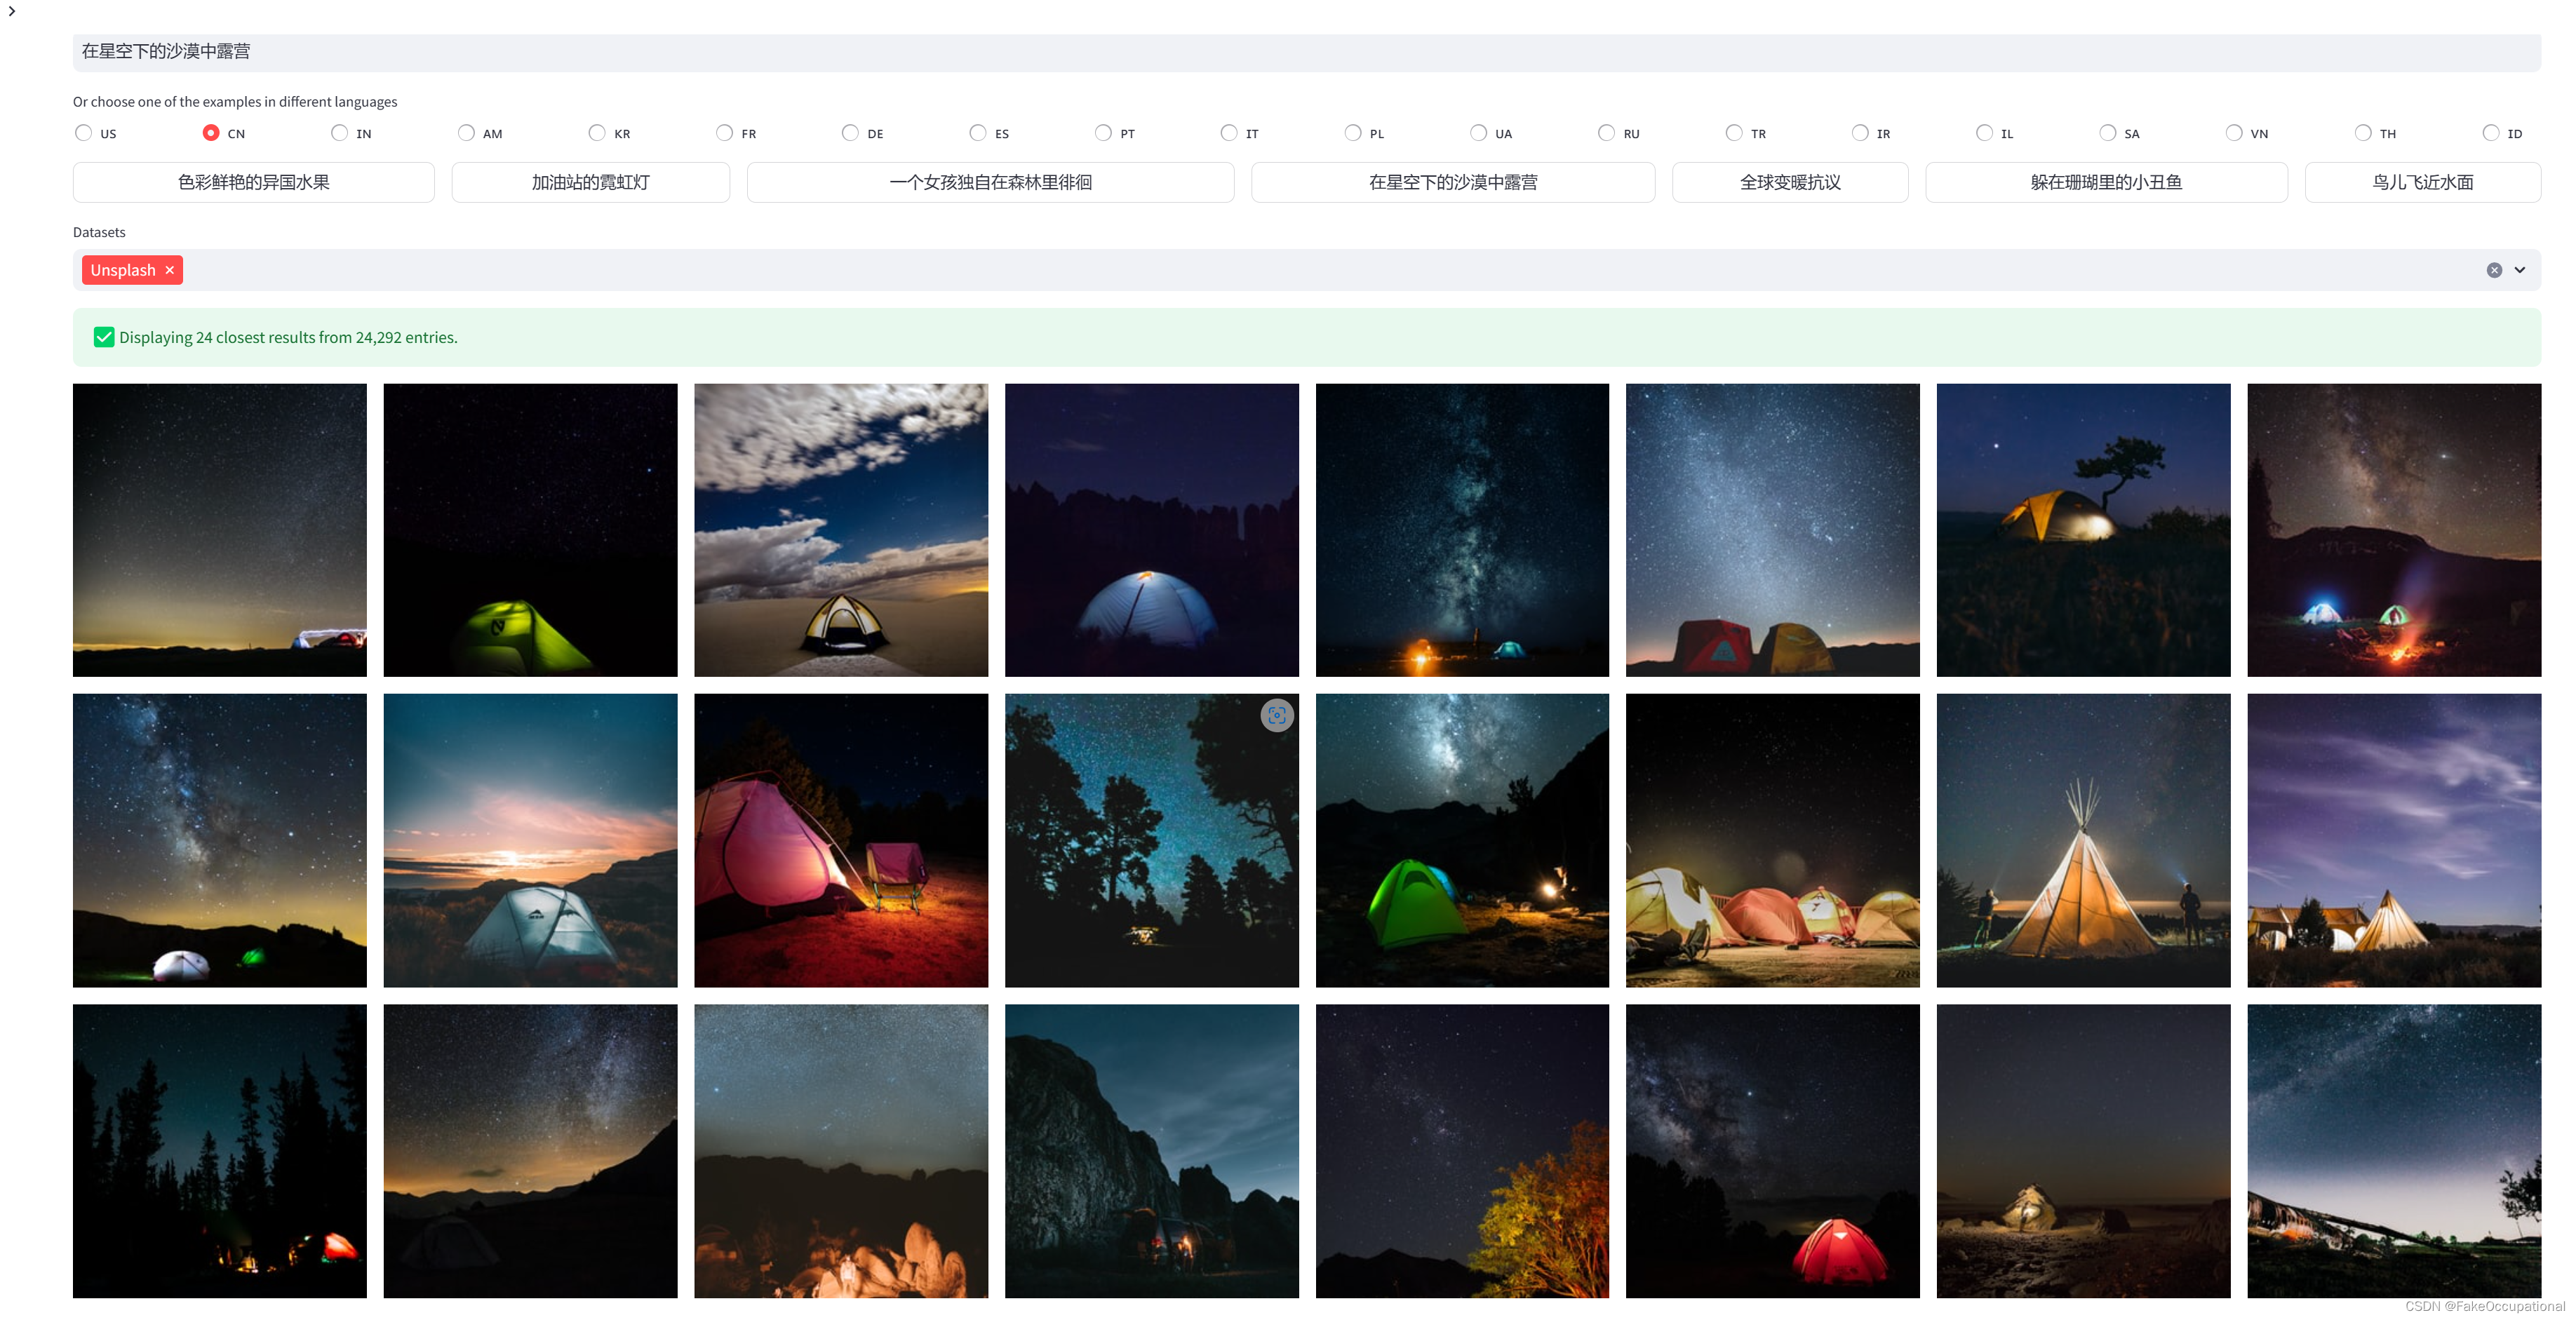Click the 躲在珊瑚里的小丑鱼 example button
This screenshot has width=2576, height=1320.
(x=2105, y=182)
